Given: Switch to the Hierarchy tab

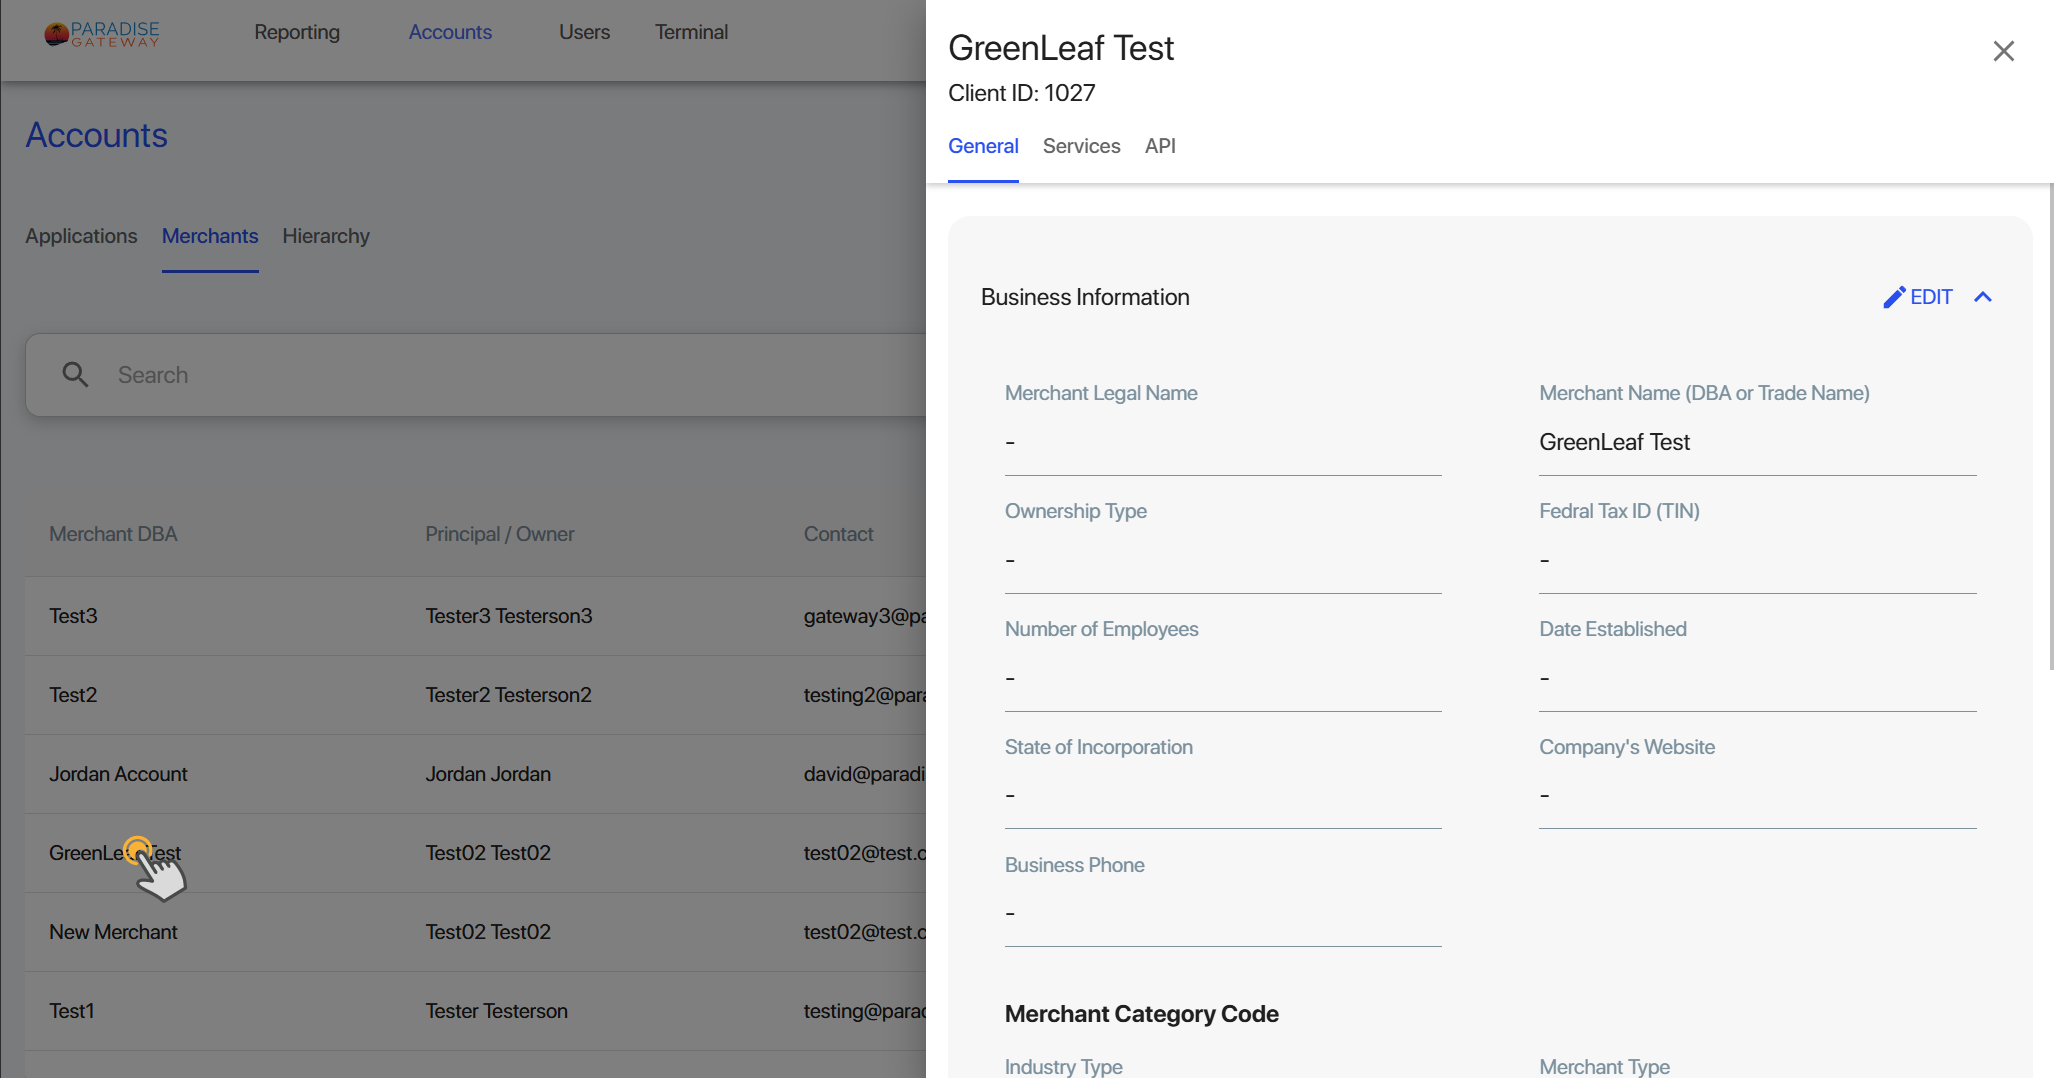Looking at the screenshot, I should pos(326,236).
